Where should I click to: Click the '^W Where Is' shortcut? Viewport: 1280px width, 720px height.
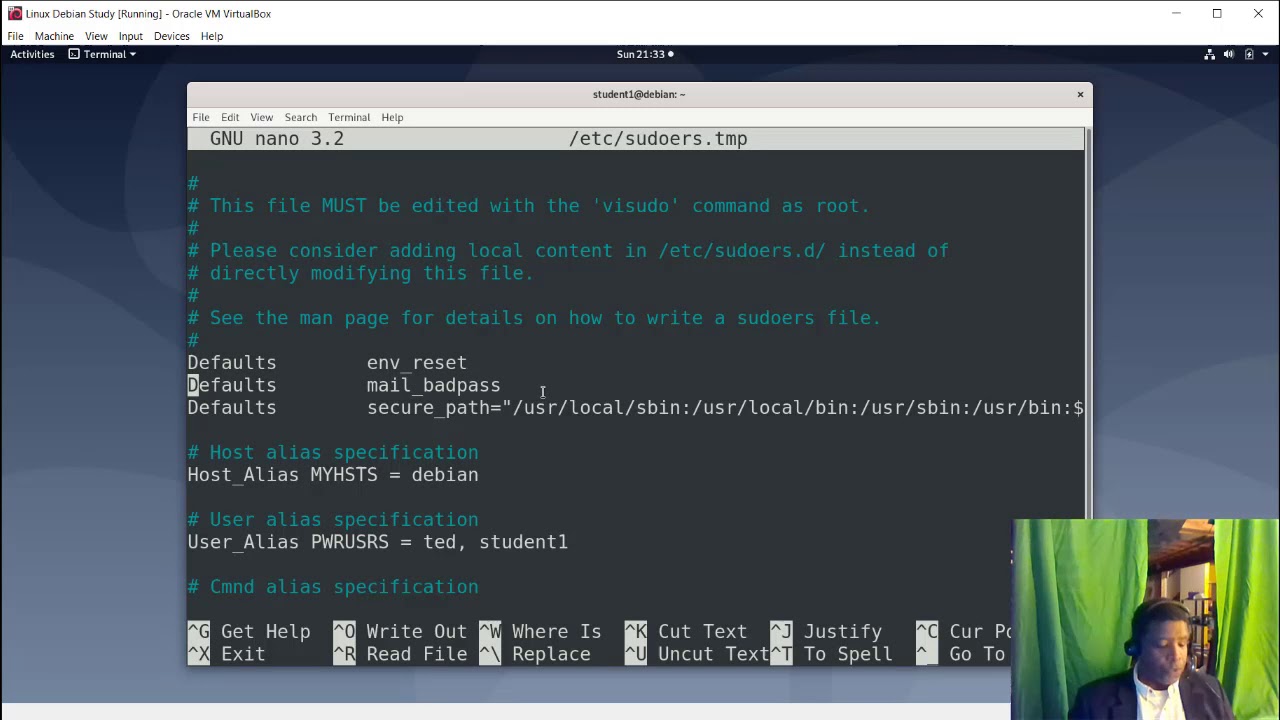click(540, 632)
